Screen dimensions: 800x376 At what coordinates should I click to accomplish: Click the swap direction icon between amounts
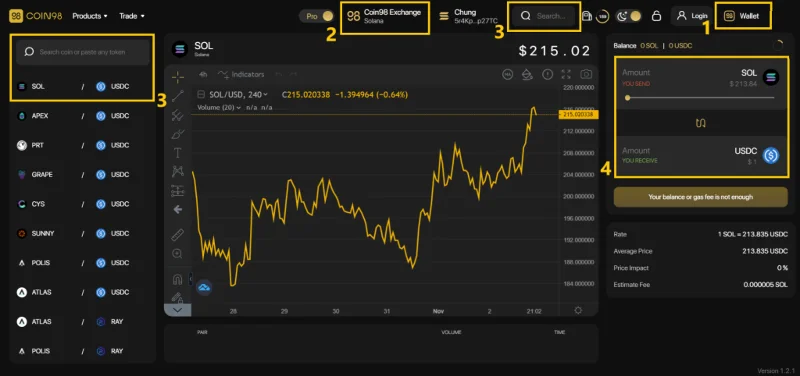(701, 123)
